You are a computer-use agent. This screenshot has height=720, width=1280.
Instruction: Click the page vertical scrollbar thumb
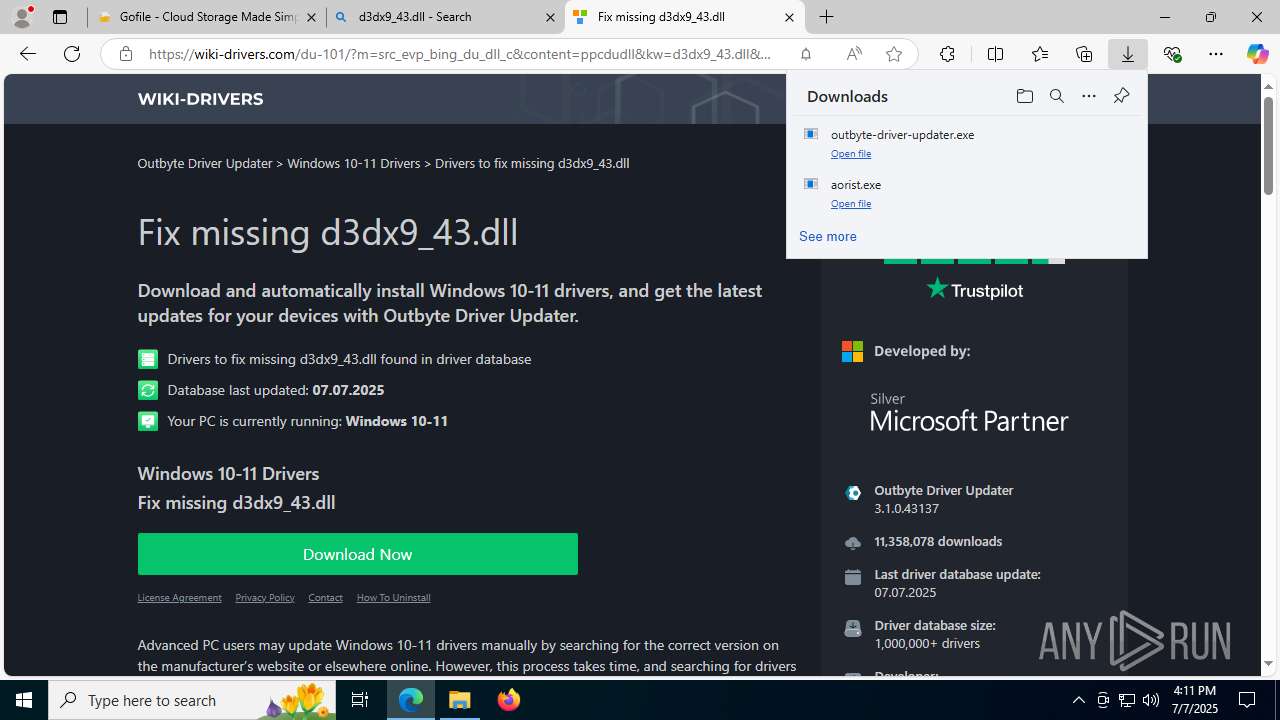[1268, 146]
